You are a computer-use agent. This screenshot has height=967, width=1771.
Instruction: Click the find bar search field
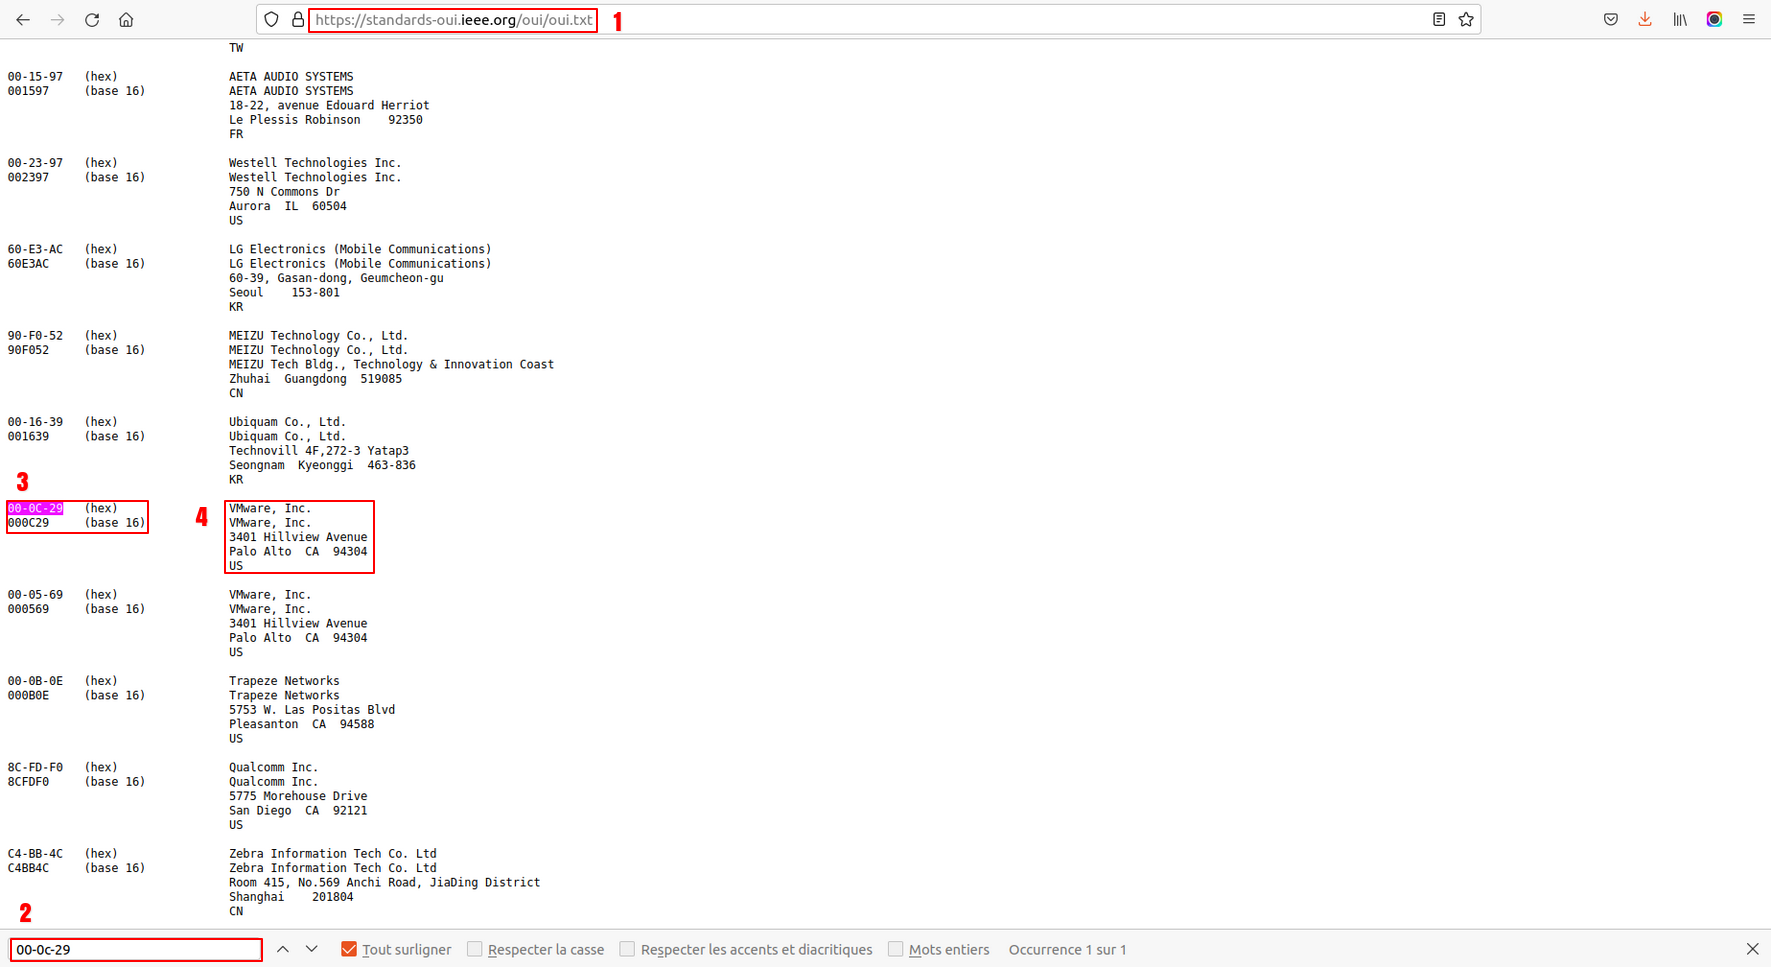click(136, 949)
